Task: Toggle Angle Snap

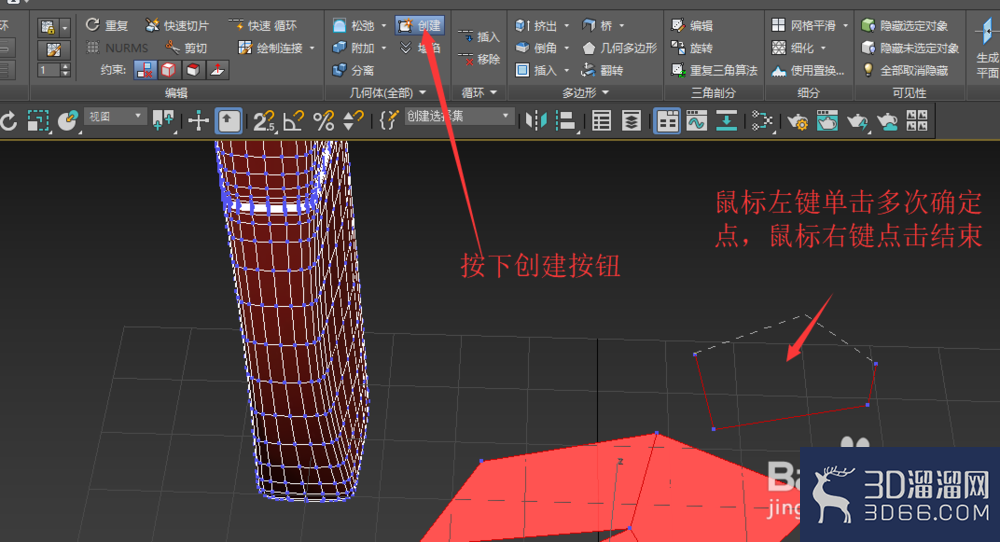Action: coord(293,120)
